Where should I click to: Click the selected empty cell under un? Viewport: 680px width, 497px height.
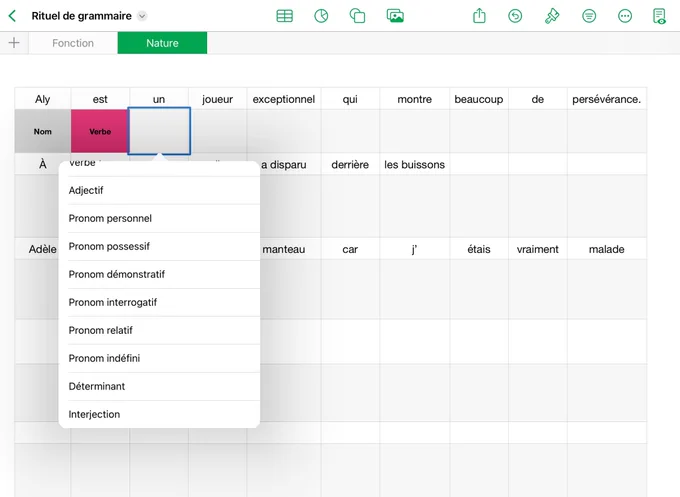(x=159, y=131)
